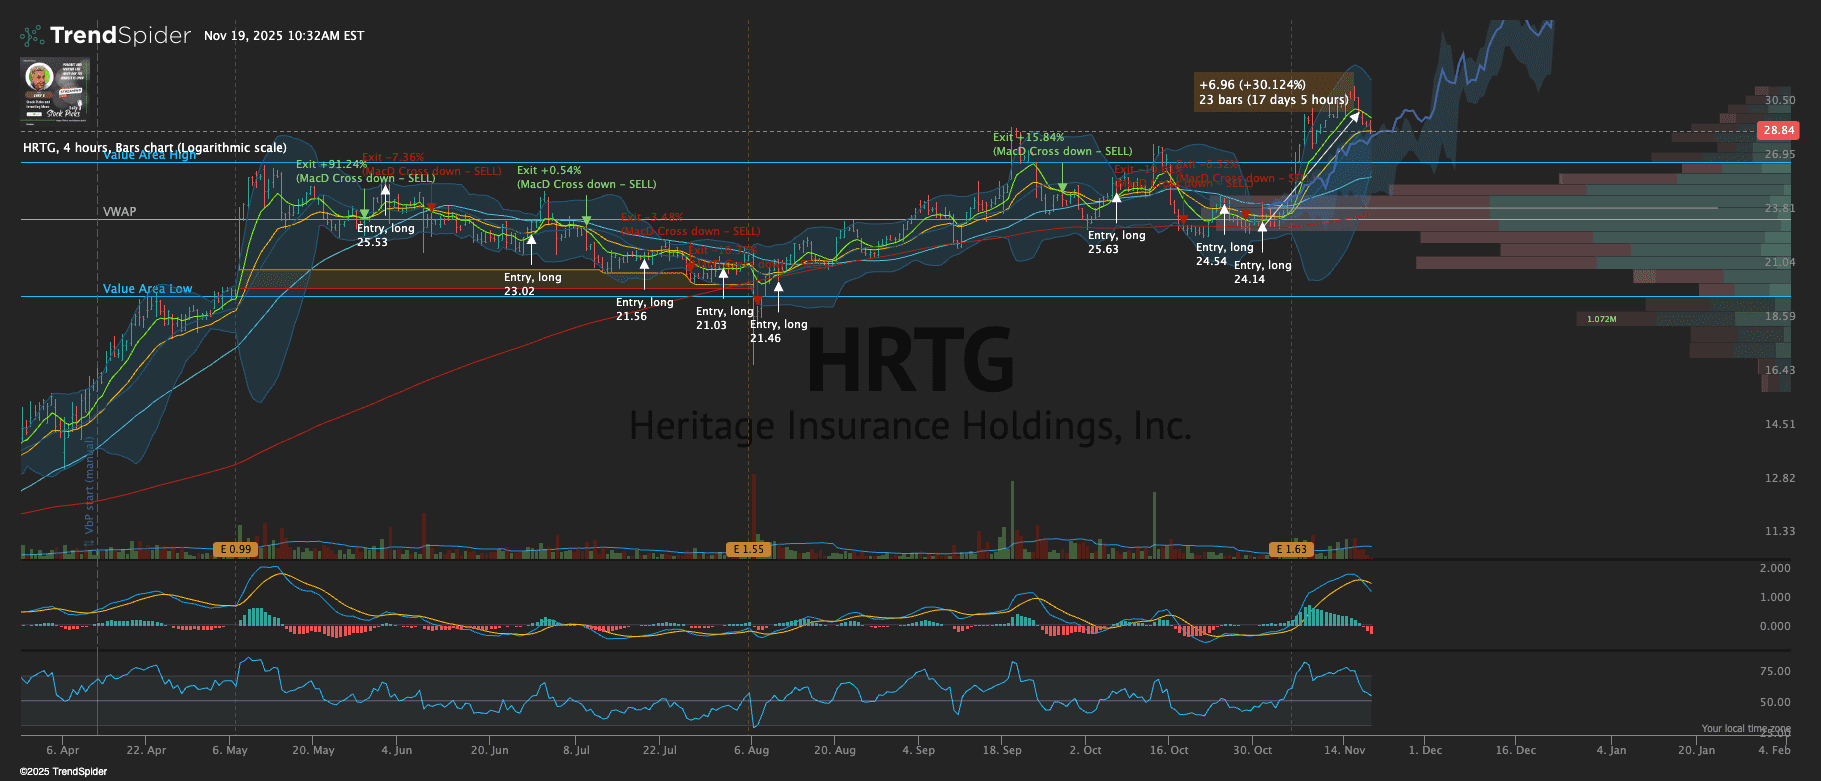Click the 6. Aug date axis label
Viewport: 1821px width, 781px height.
751,750
